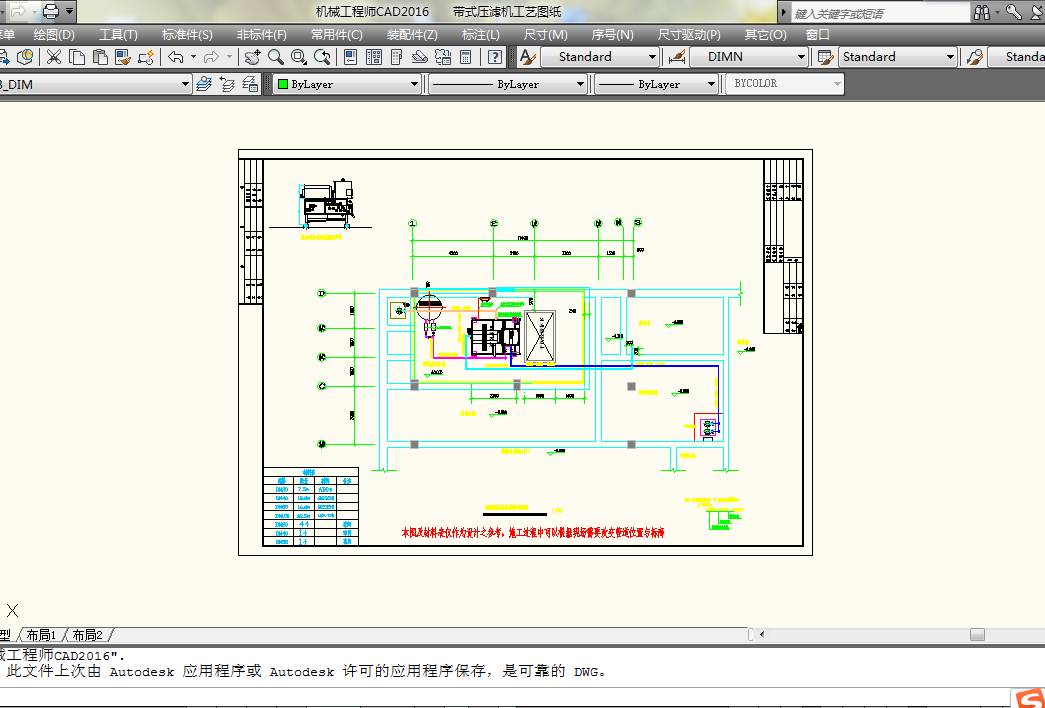Open the Text Style manager icon
This screenshot has height=708, width=1045.
point(527,57)
